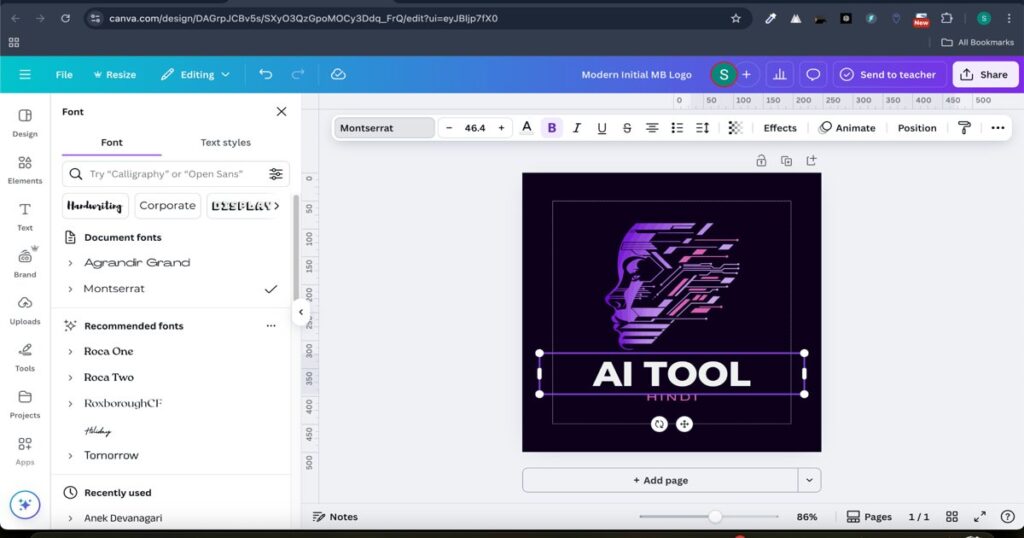Open the Projects sidebar panel
This screenshot has width=1024, height=538.
[25, 404]
